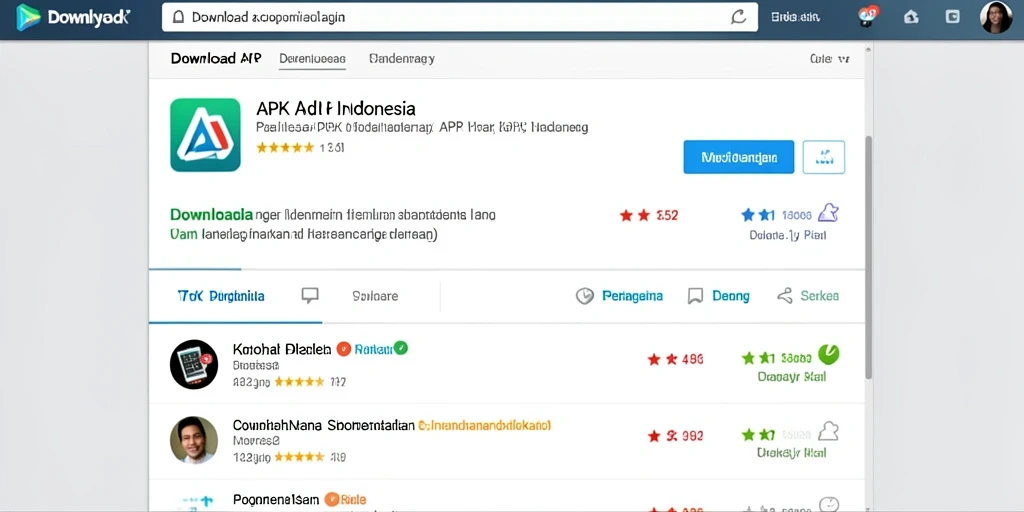The width and height of the screenshot is (1024, 512).
Task: Select the 'Tok Durgtniila' tab
Action: pos(221,296)
